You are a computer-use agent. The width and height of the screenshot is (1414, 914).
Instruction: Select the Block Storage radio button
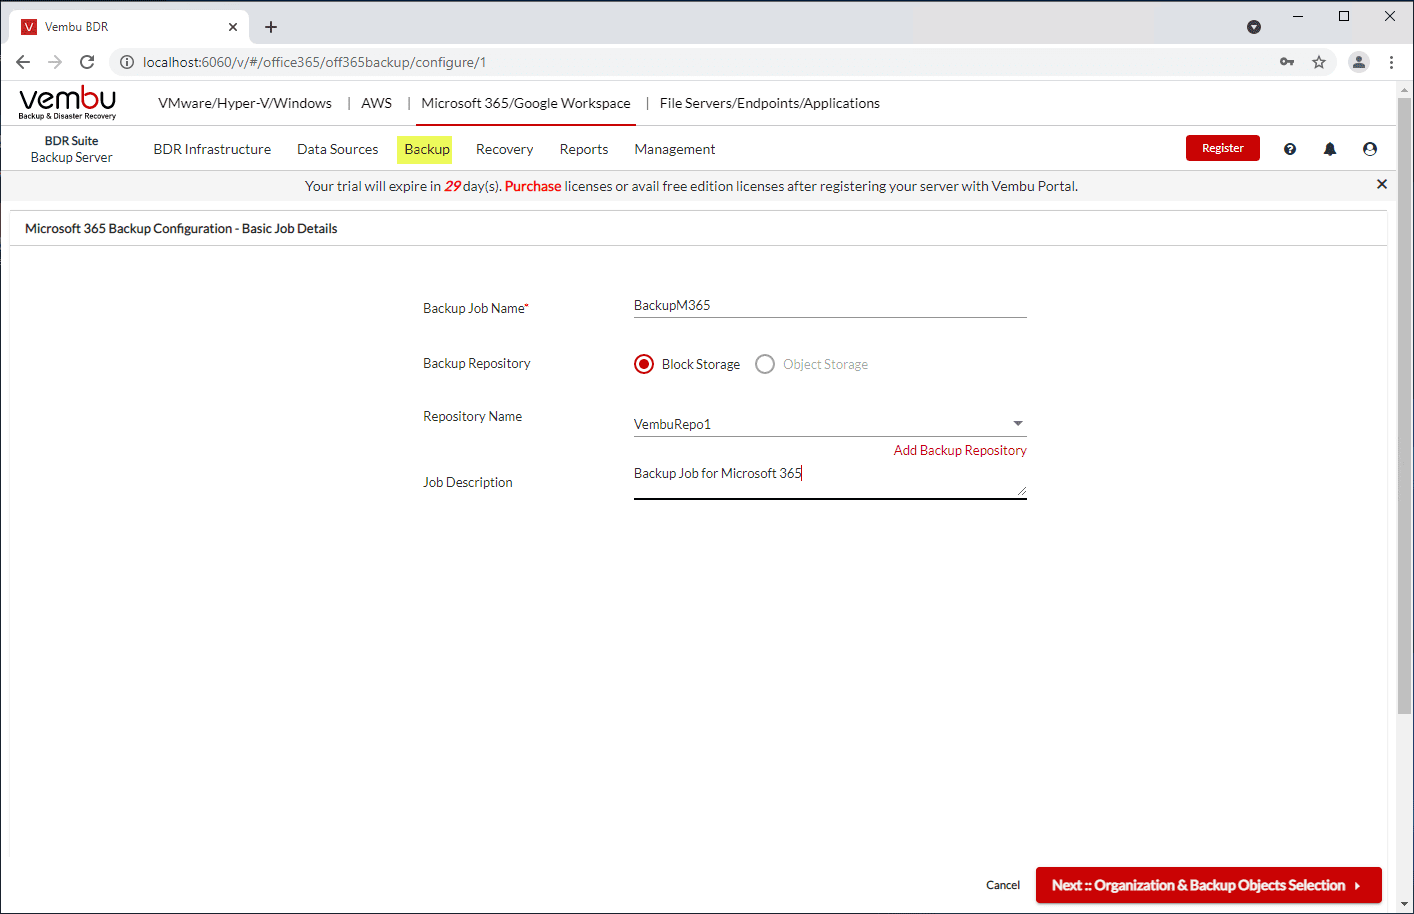[x=644, y=364]
